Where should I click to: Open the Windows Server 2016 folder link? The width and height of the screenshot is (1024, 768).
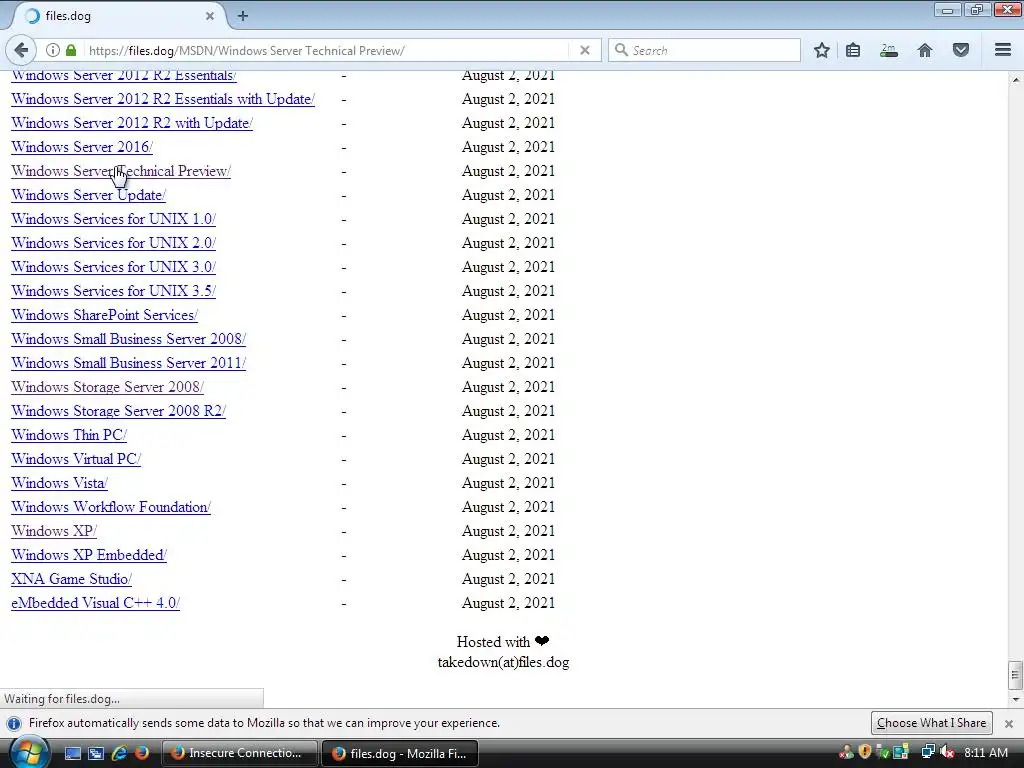pos(82,147)
